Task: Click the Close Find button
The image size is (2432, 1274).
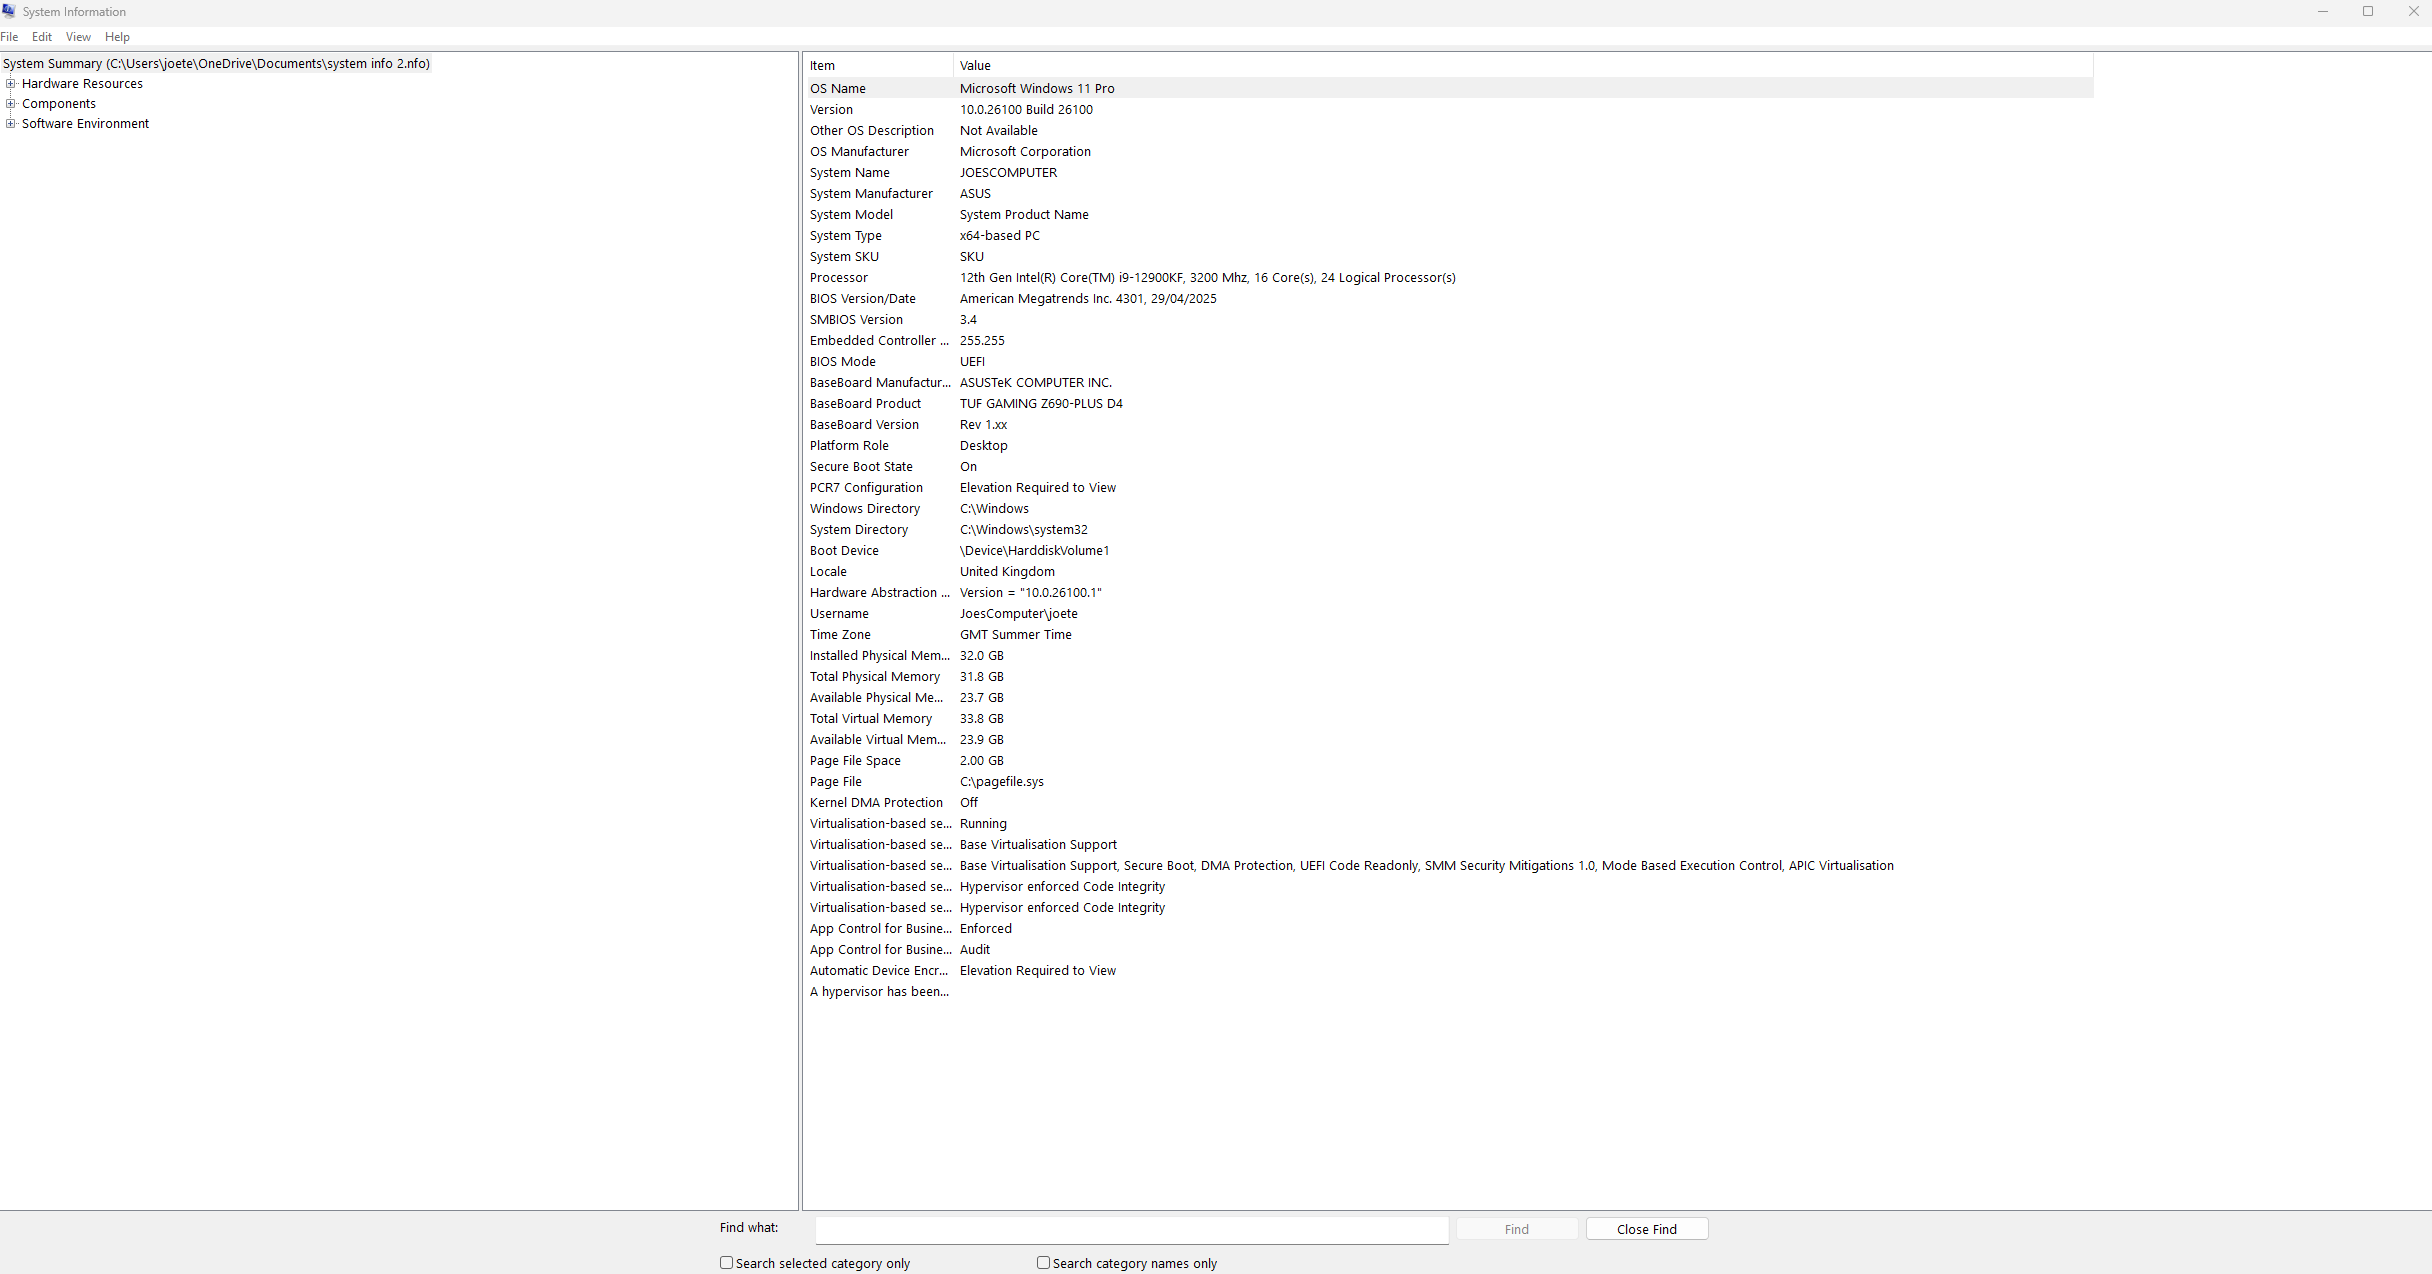Action: coord(1647,1229)
